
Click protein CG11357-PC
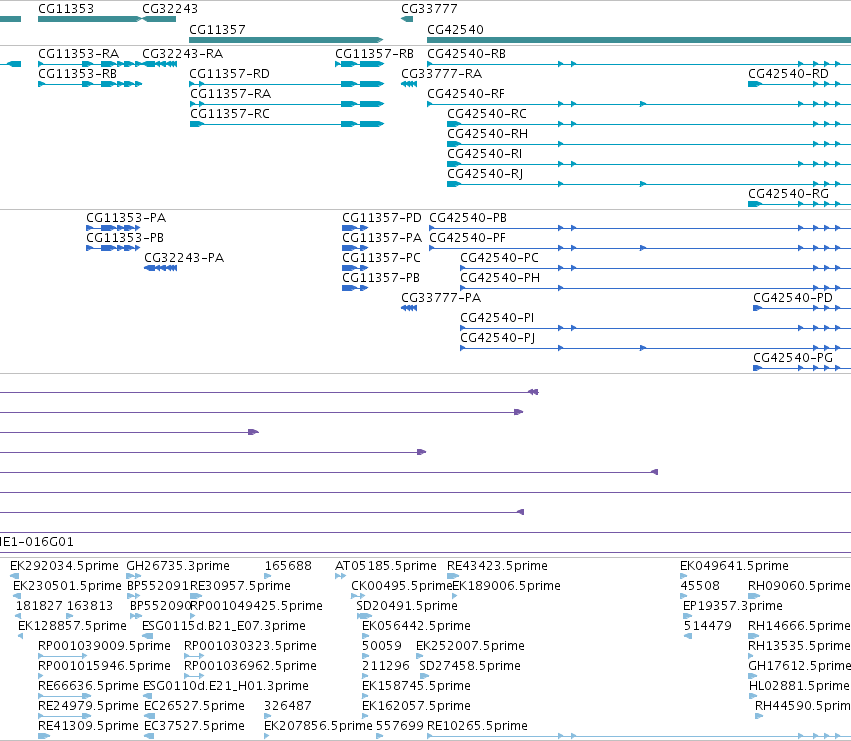[381, 258]
